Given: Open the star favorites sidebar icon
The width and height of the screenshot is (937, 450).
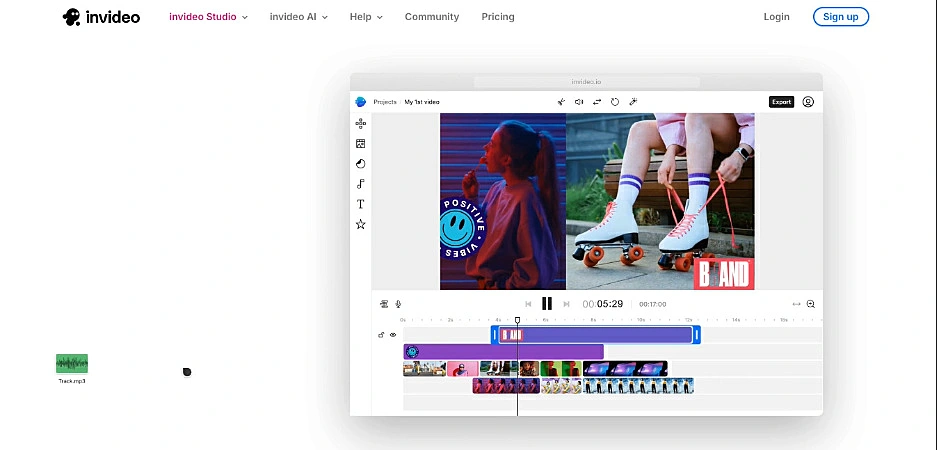Looking at the screenshot, I should (360, 224).
